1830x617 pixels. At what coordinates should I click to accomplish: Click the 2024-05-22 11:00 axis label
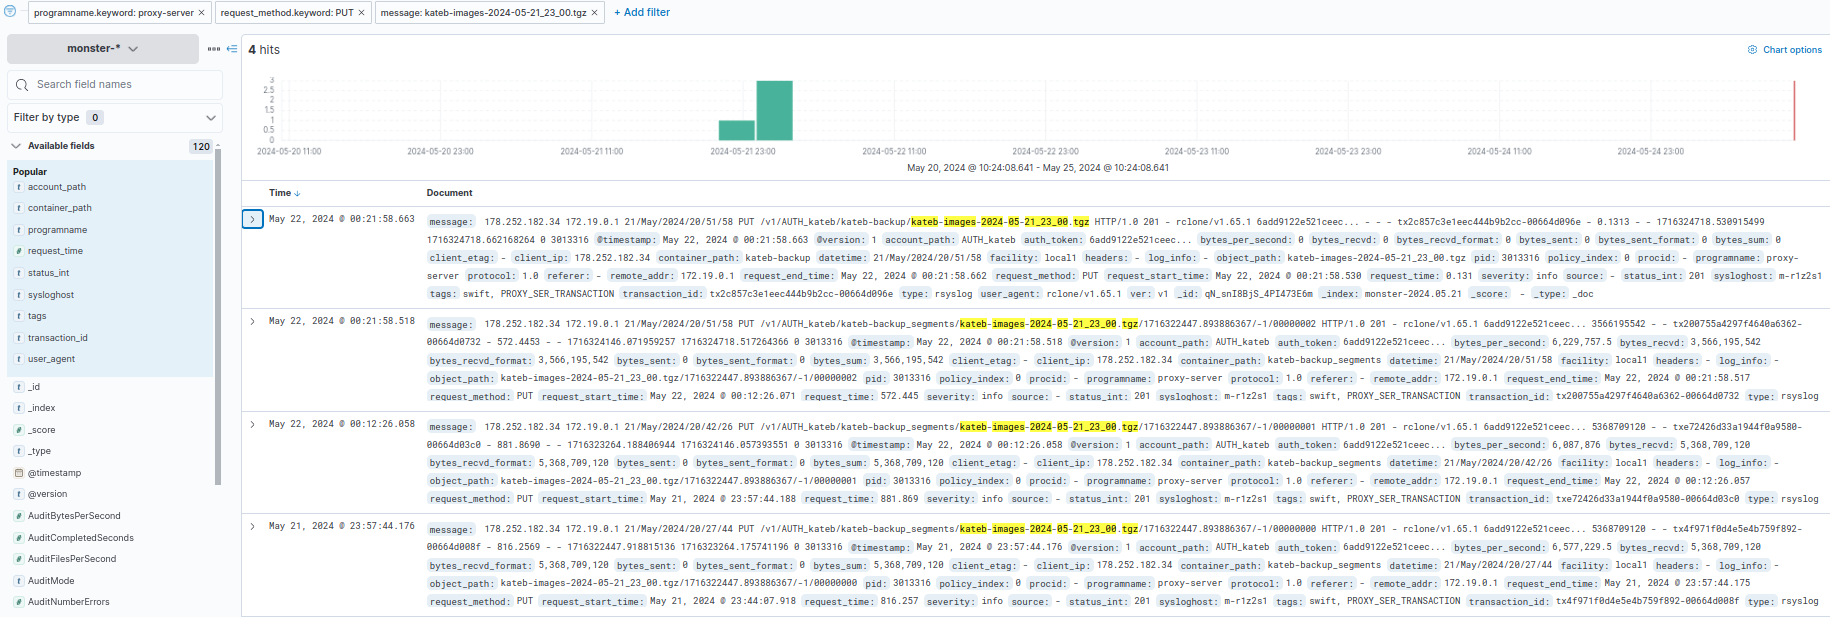pos(894,152)
